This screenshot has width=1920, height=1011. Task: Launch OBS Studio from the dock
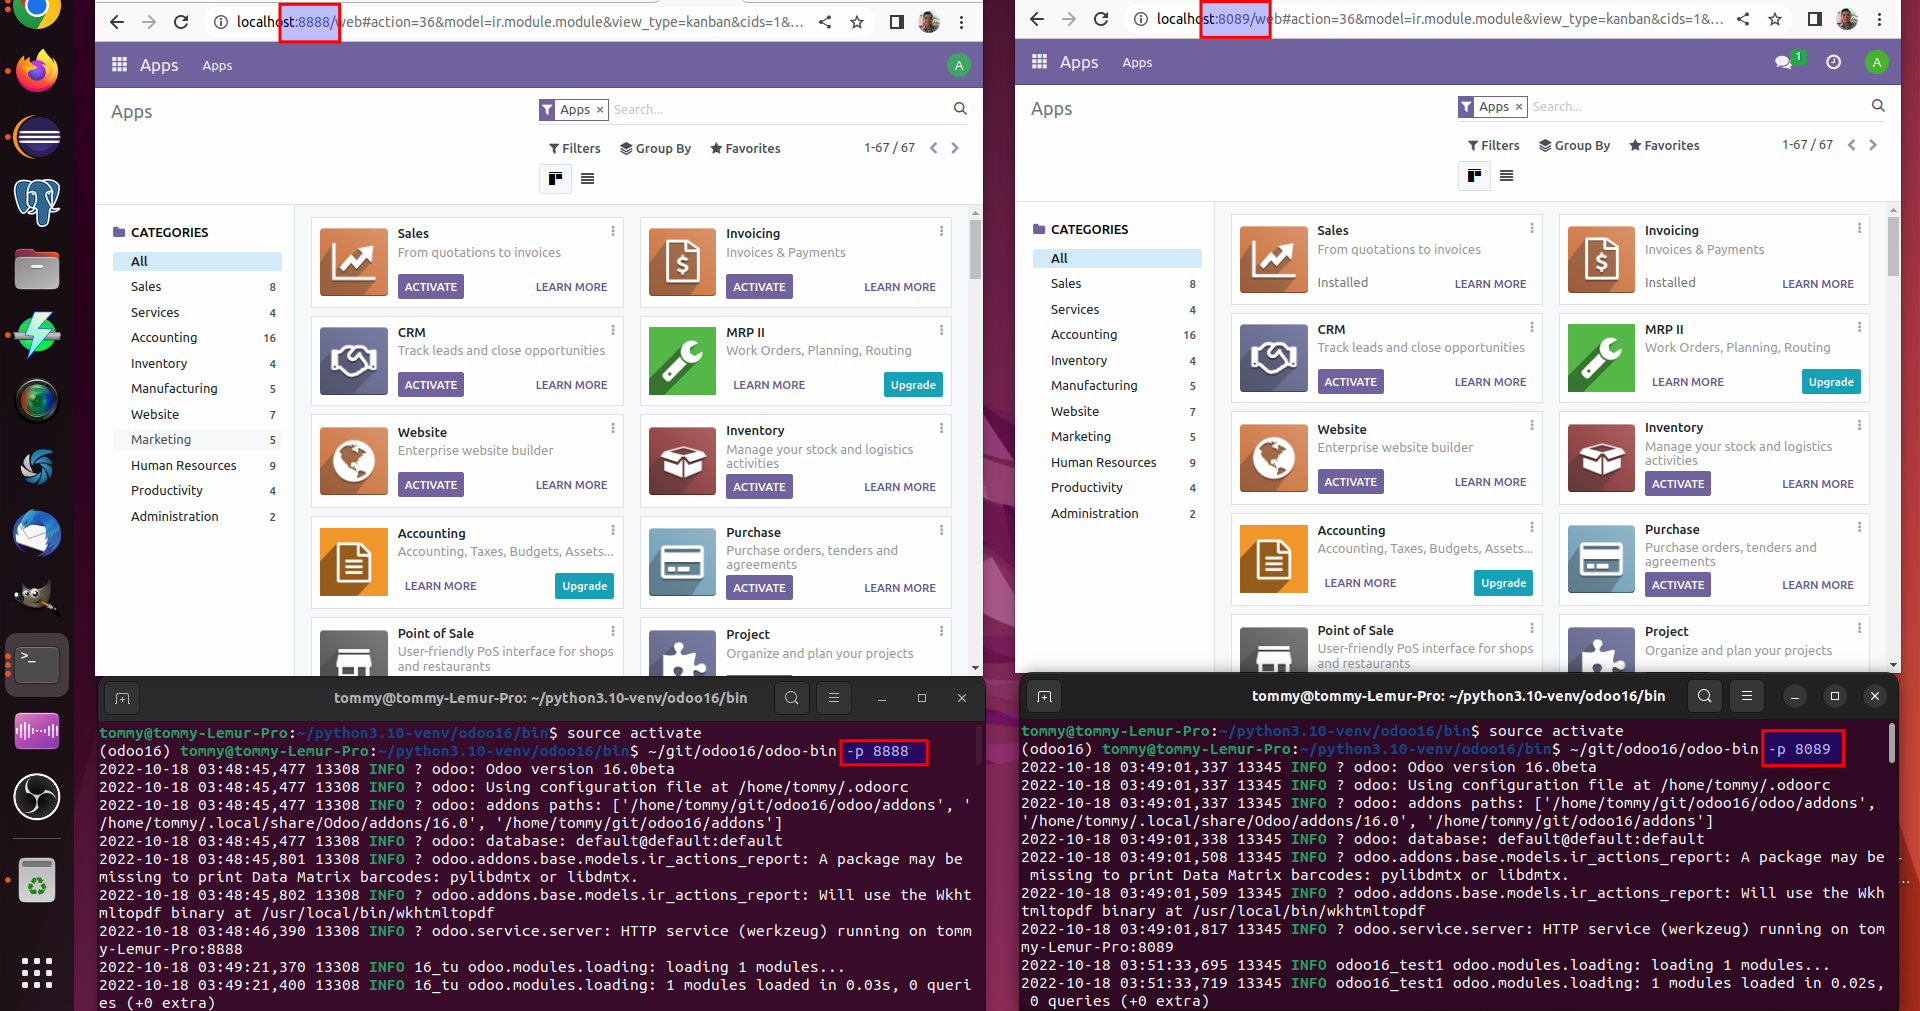[x=37, y=797]
